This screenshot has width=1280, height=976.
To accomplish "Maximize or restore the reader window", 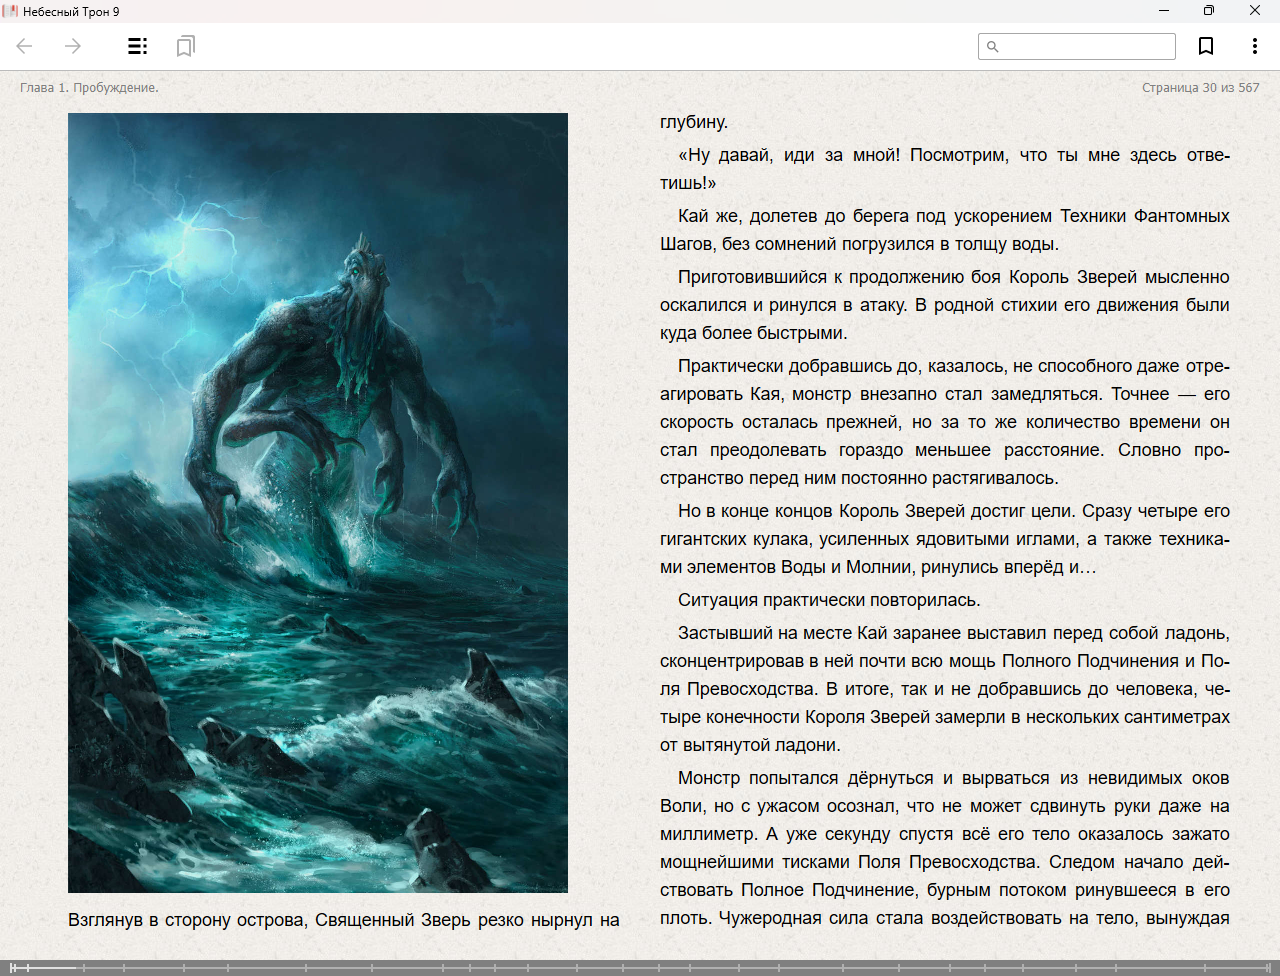I will coord(1209,11).
